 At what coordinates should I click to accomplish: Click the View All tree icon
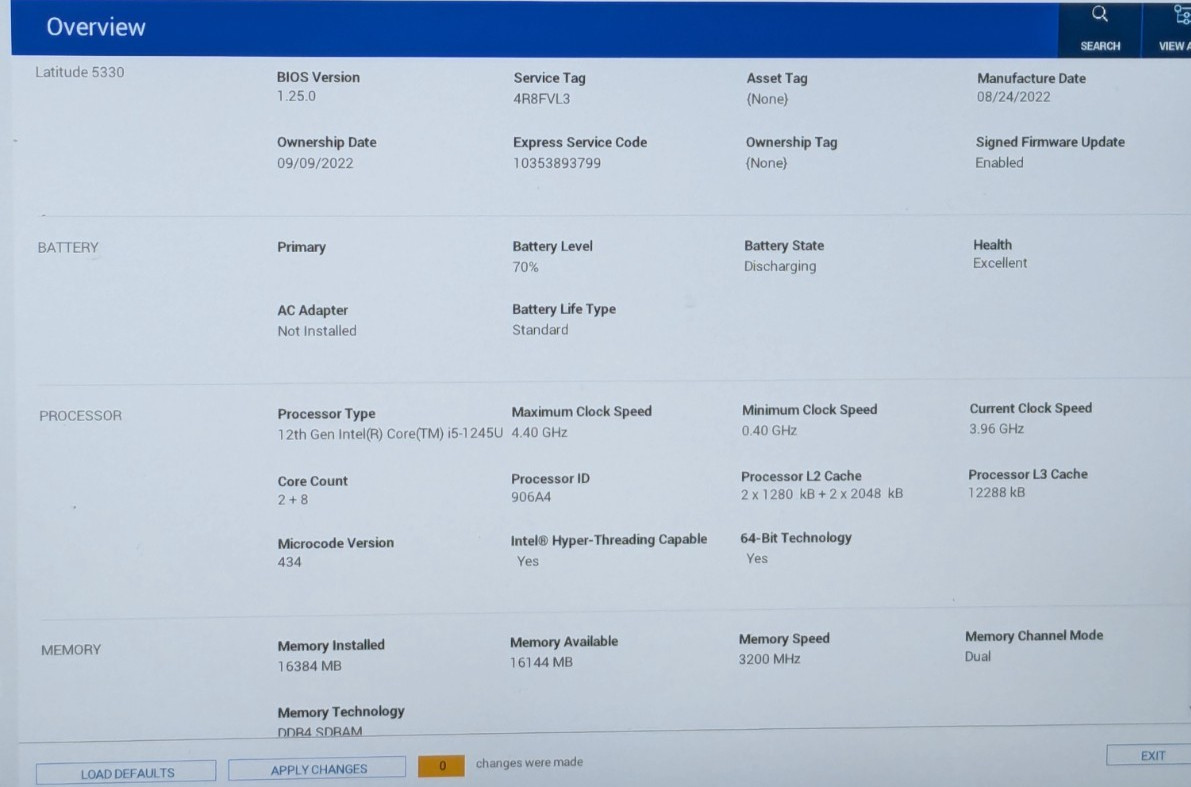[x=1182, y=14]
